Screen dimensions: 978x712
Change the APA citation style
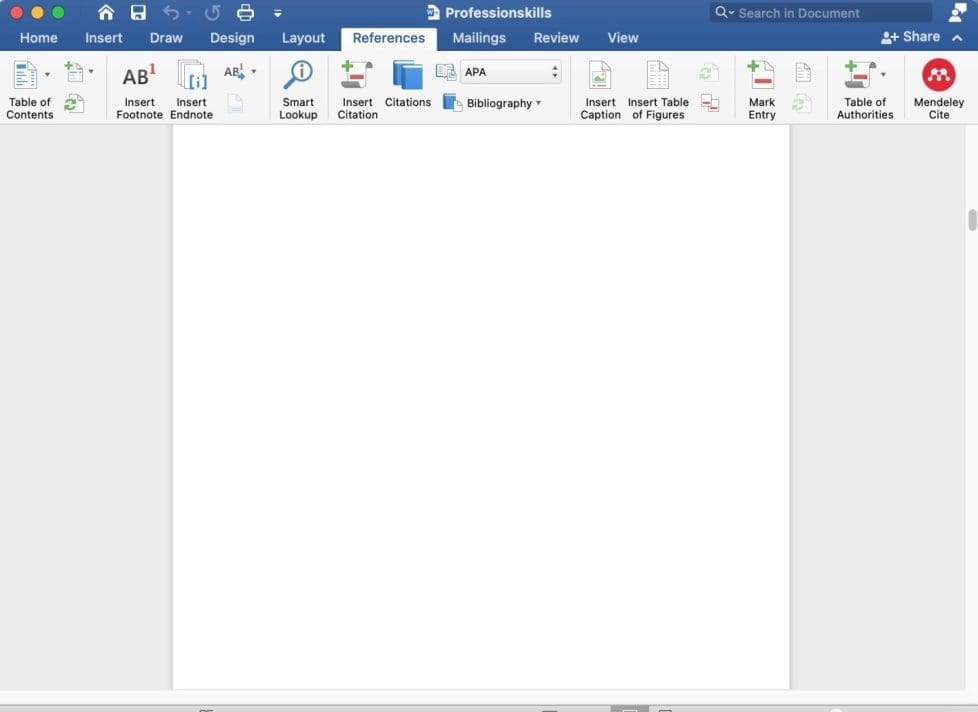509,71
